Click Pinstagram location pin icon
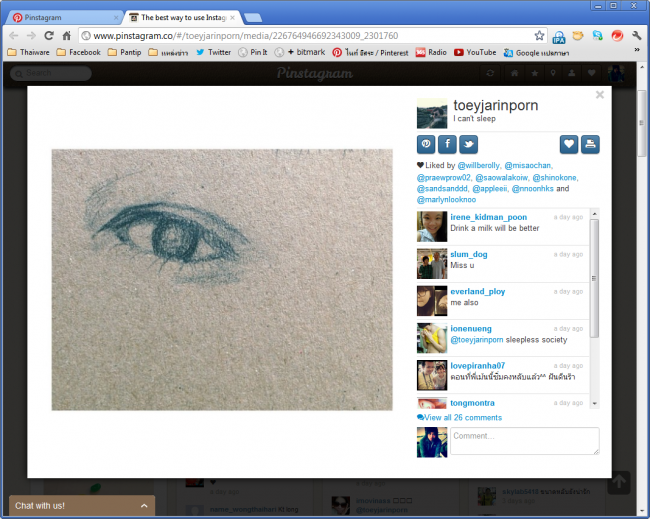The image size is (650, 519). [x=553, y=73]
